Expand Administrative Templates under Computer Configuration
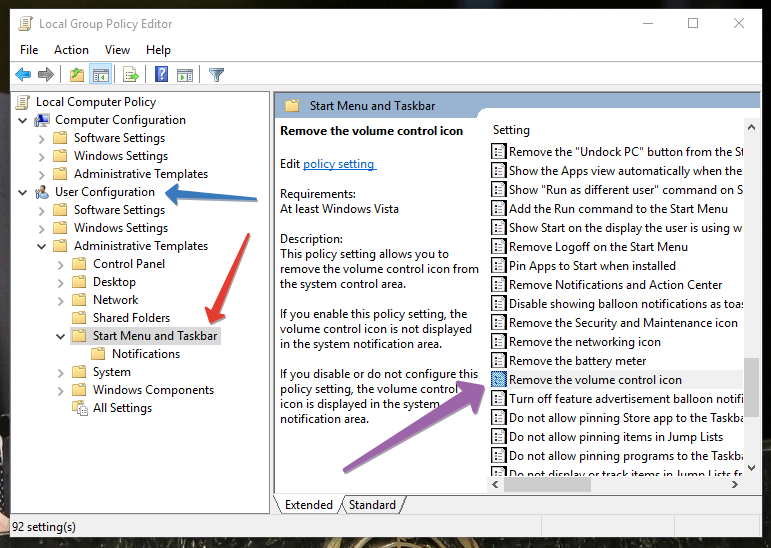 click(x=42, y=175)
